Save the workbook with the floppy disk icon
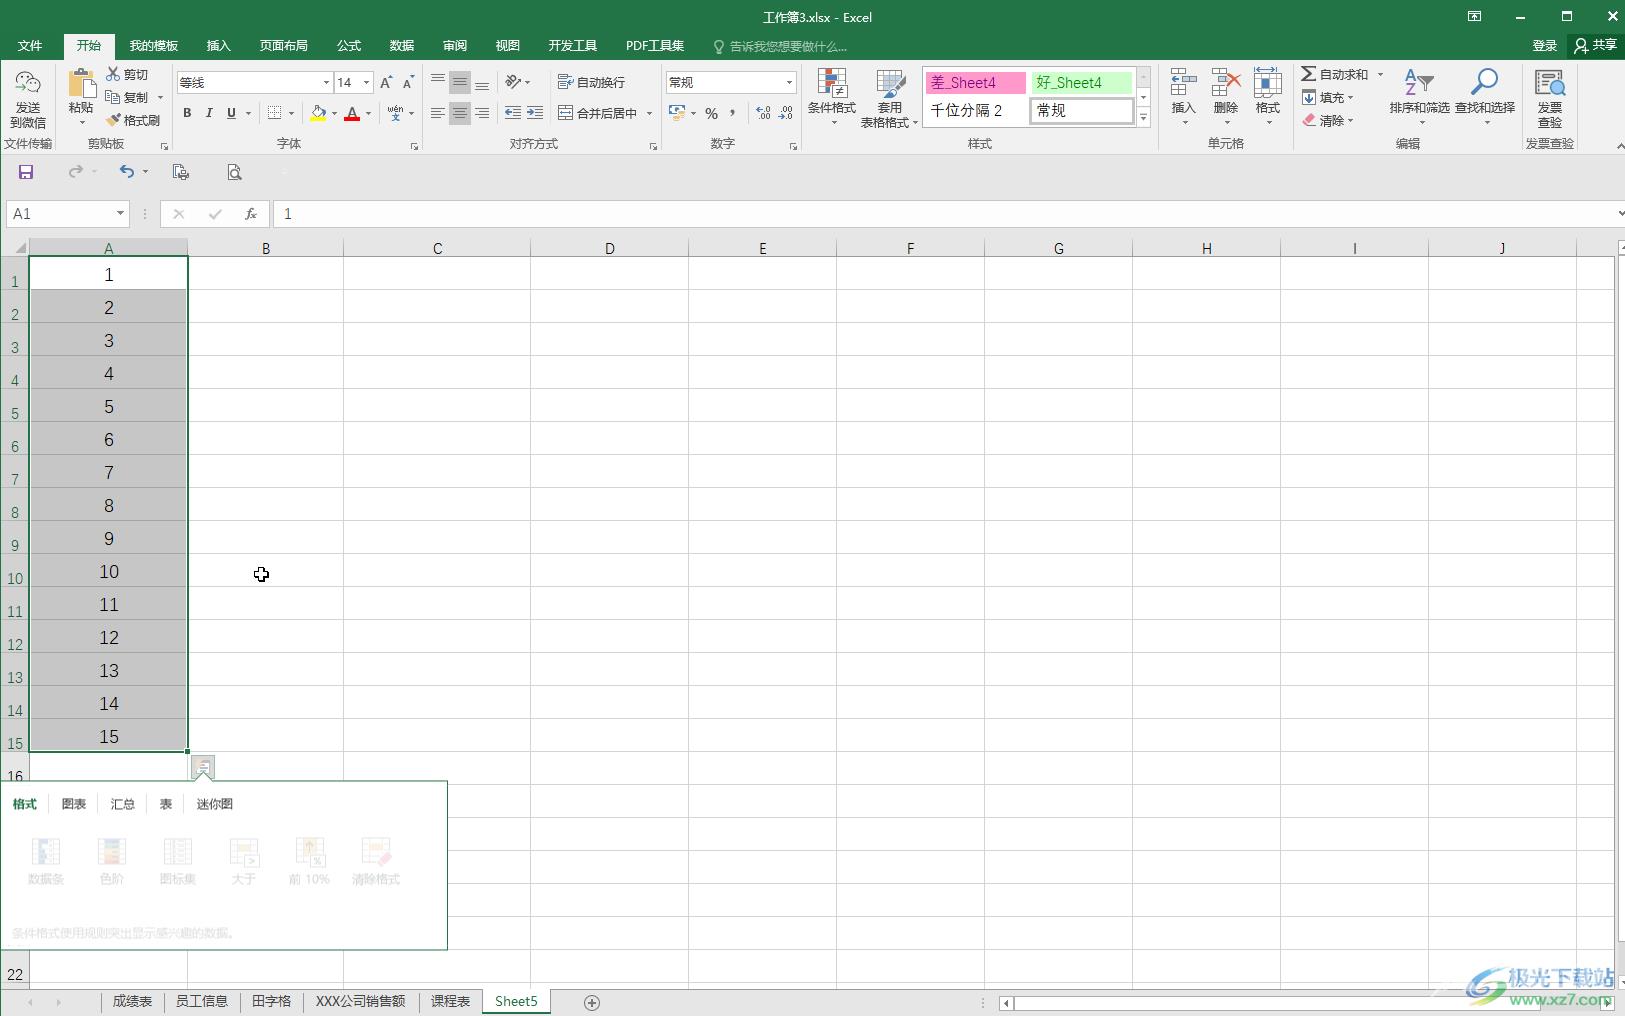1625x1016 pixels. [x=26, y=172]
